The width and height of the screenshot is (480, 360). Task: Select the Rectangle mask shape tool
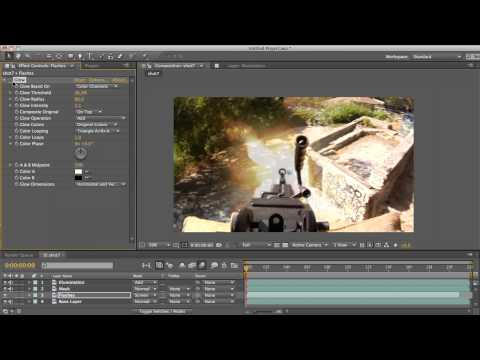click(x=71, y=56)
